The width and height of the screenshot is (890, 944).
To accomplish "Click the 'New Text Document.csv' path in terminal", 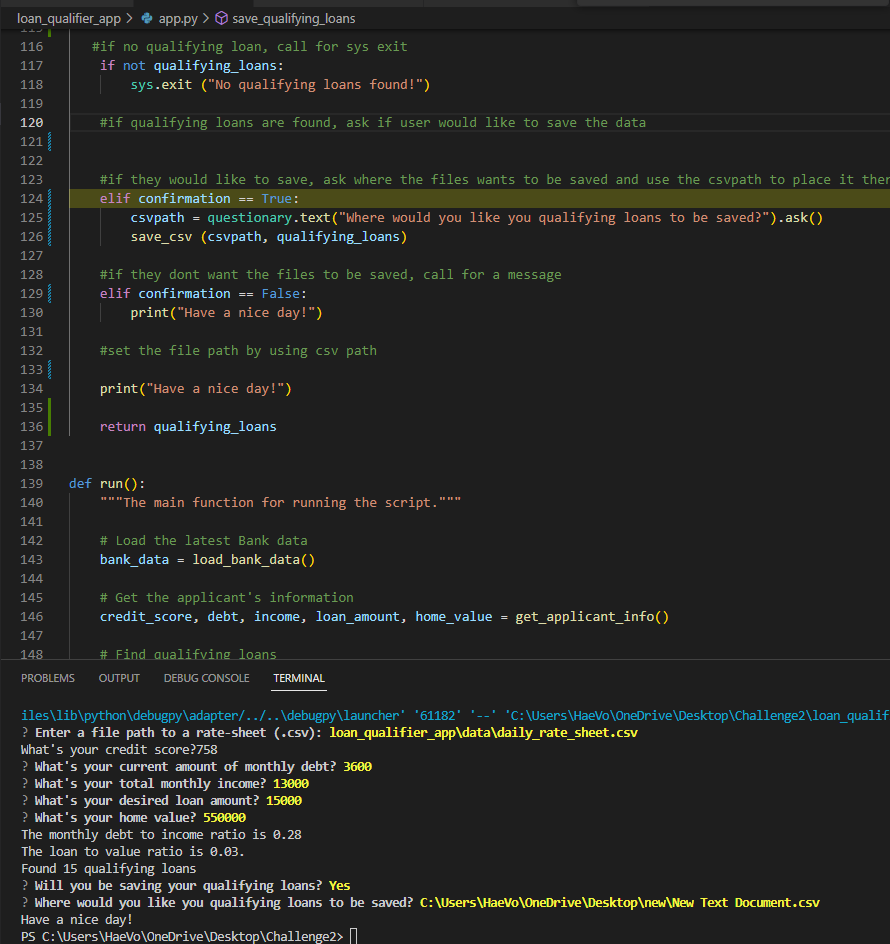I will click(620, 903).
